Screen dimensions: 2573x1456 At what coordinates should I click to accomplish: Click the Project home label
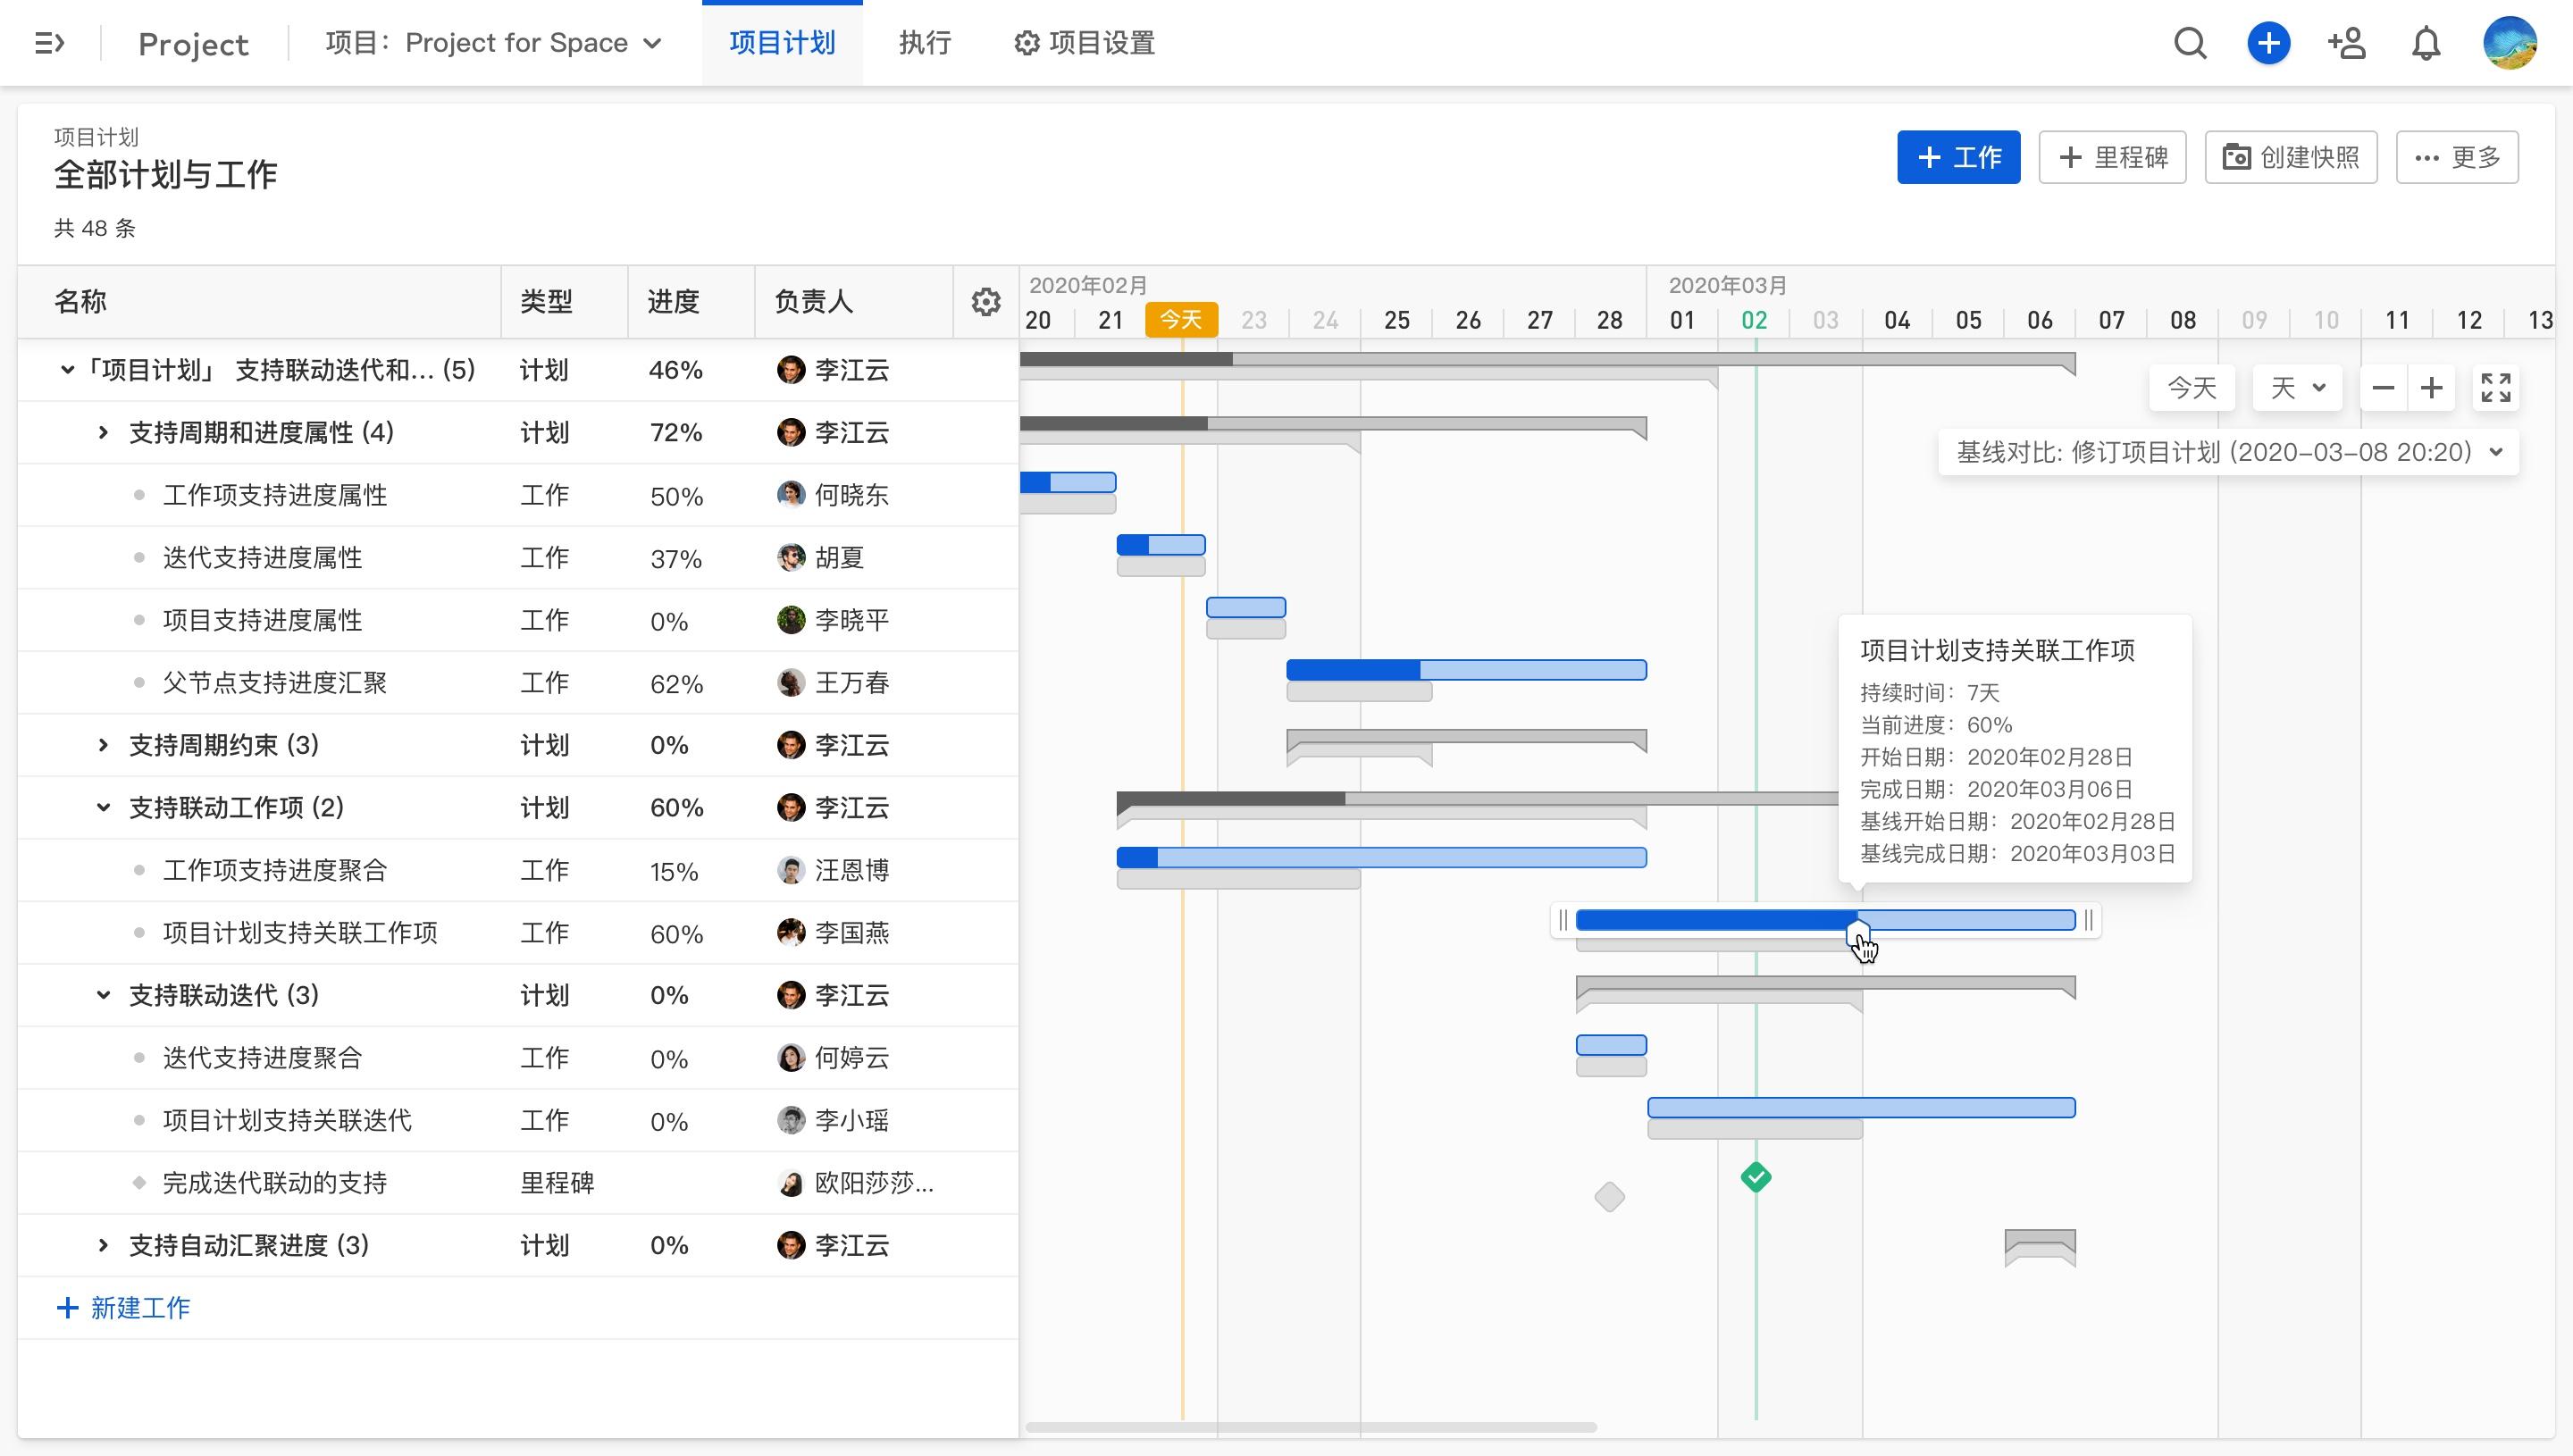193,44
